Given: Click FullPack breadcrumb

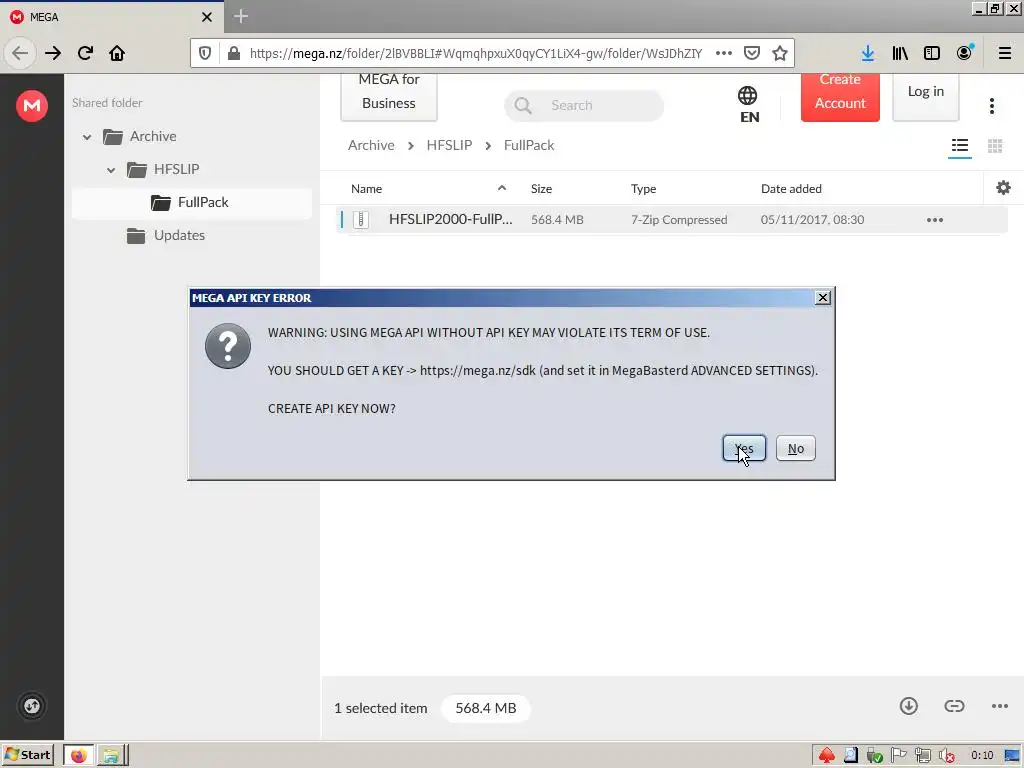Looking at the screenshot, I should [529, 145].
